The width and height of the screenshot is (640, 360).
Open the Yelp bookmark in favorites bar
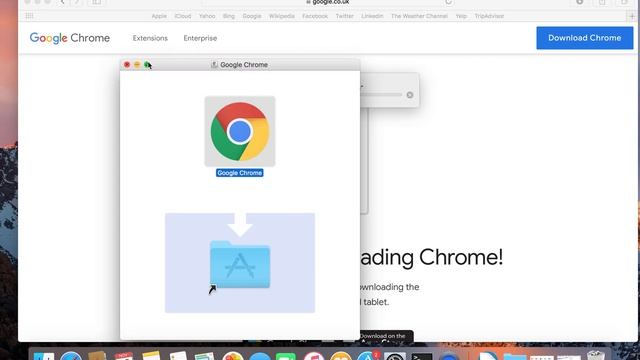[461, 16]
